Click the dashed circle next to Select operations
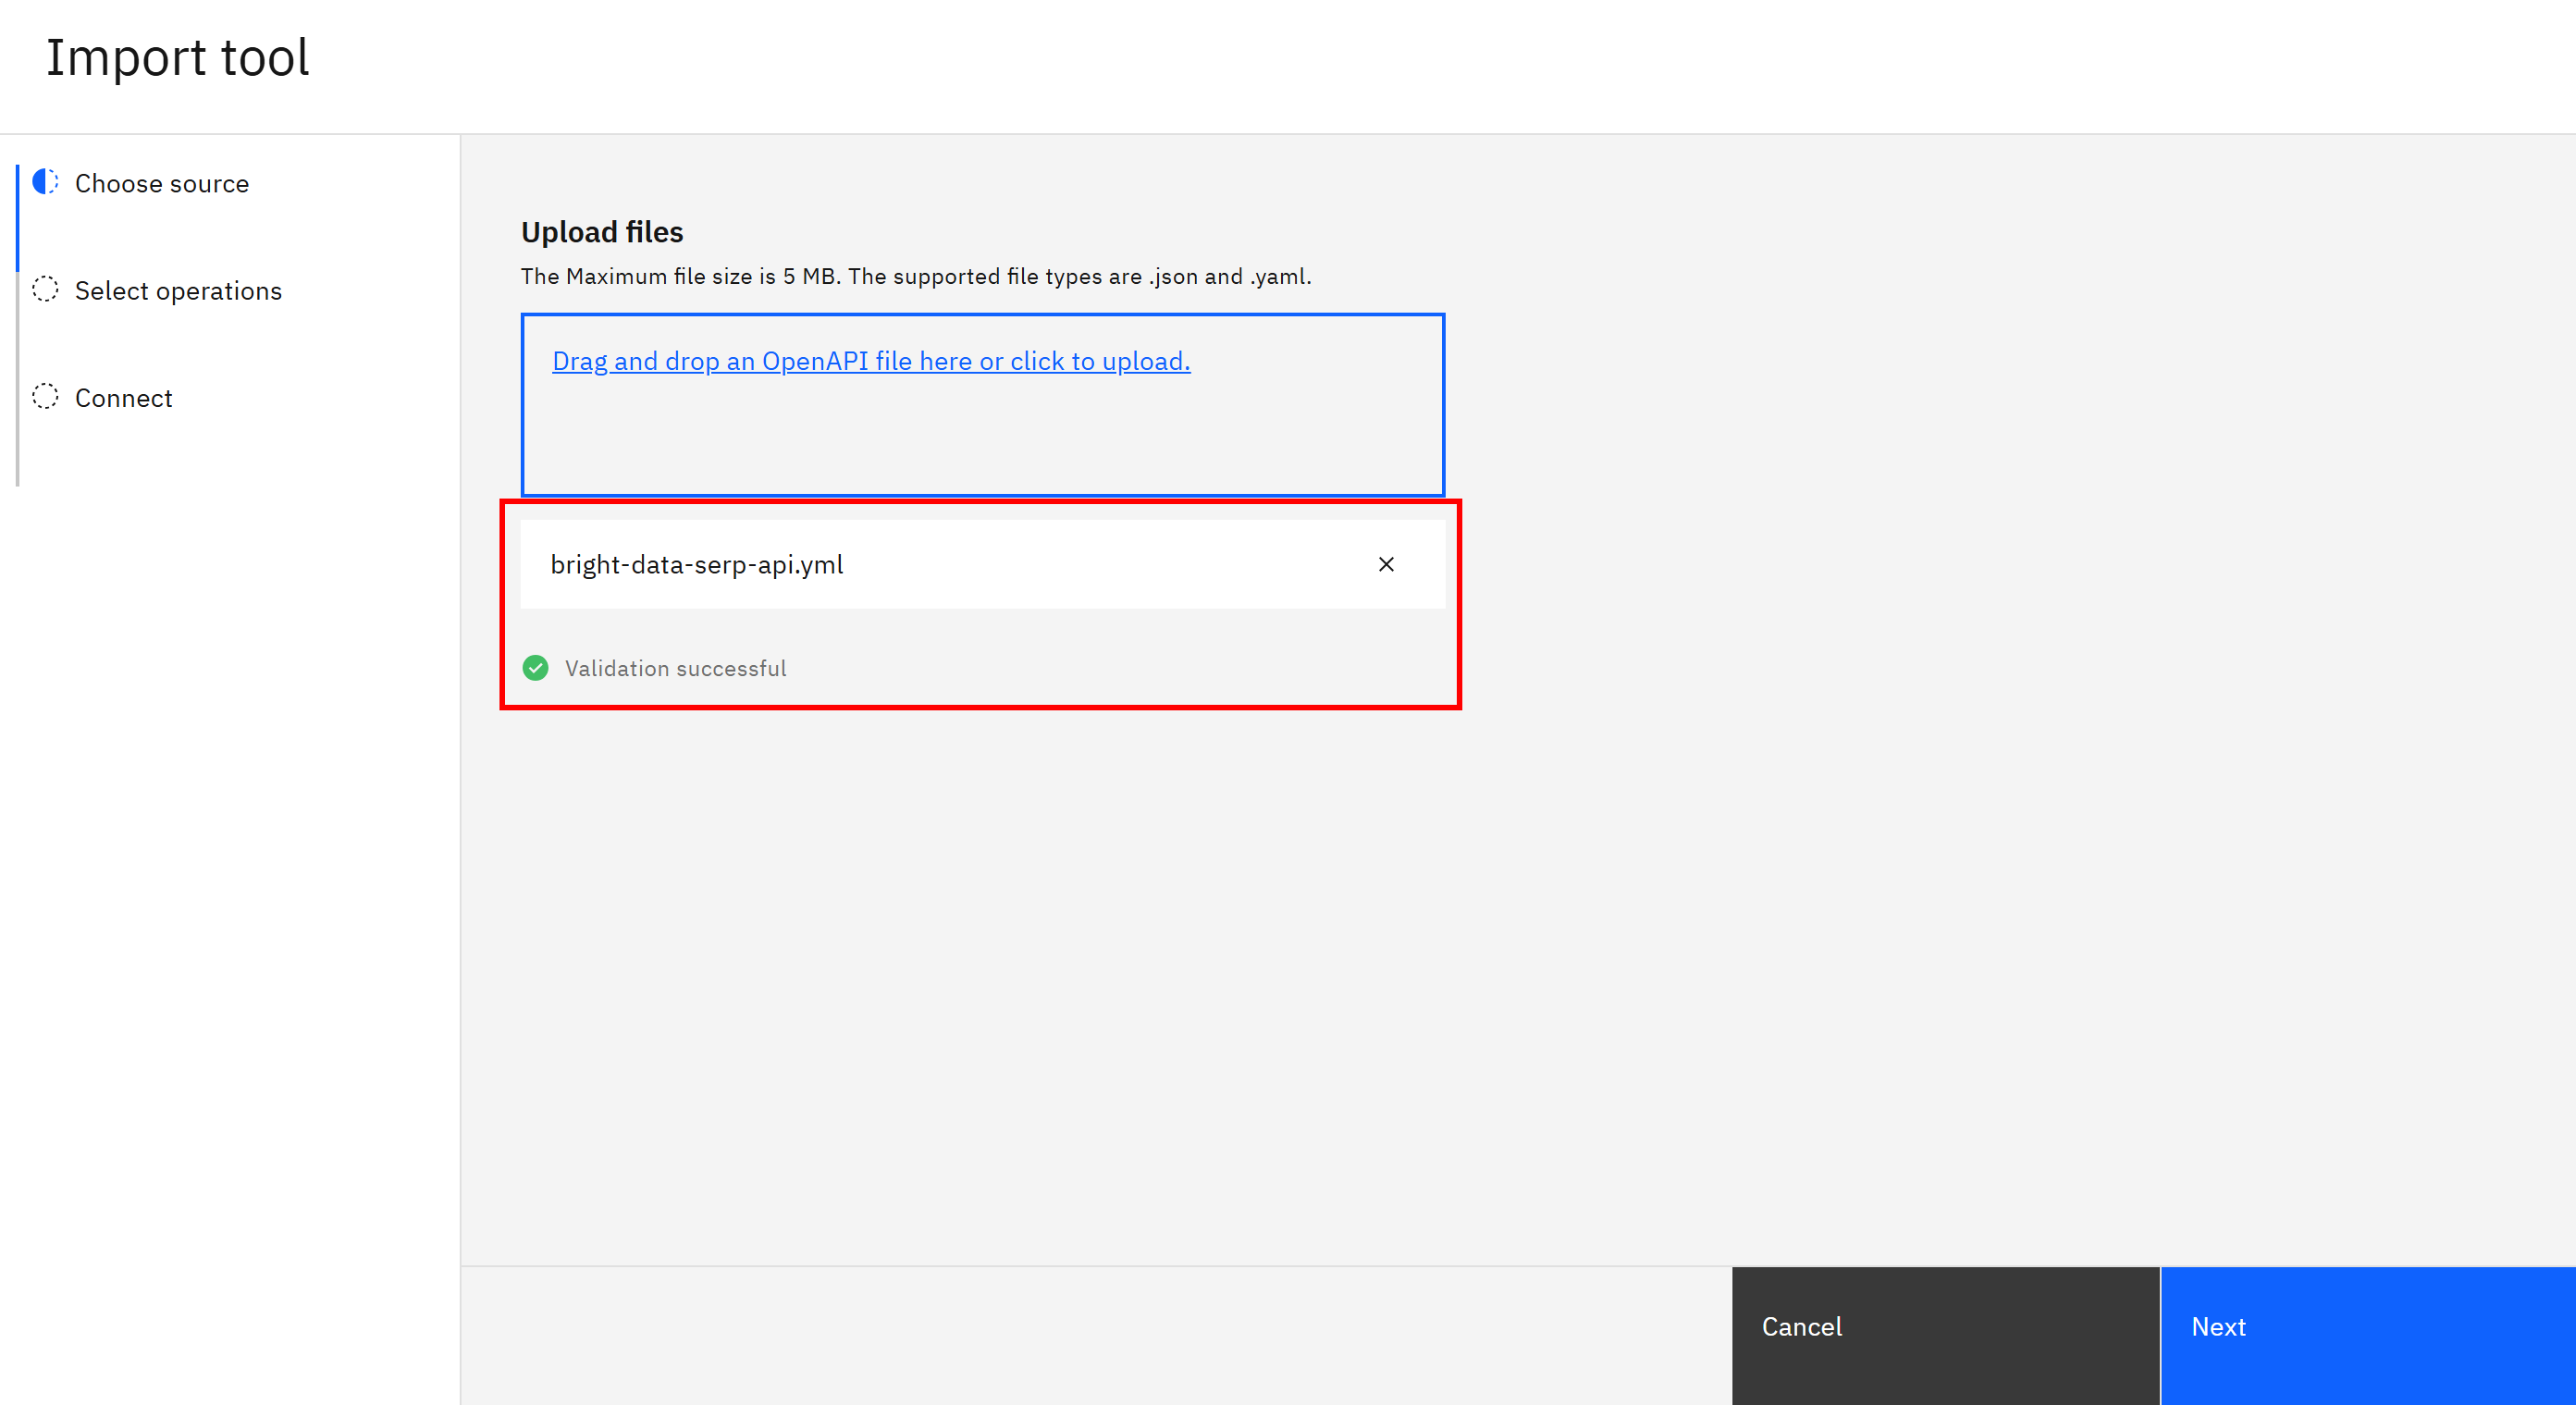Image resolution: width=2576 pixels, height=1405 pixels. (x=45, y=290)
